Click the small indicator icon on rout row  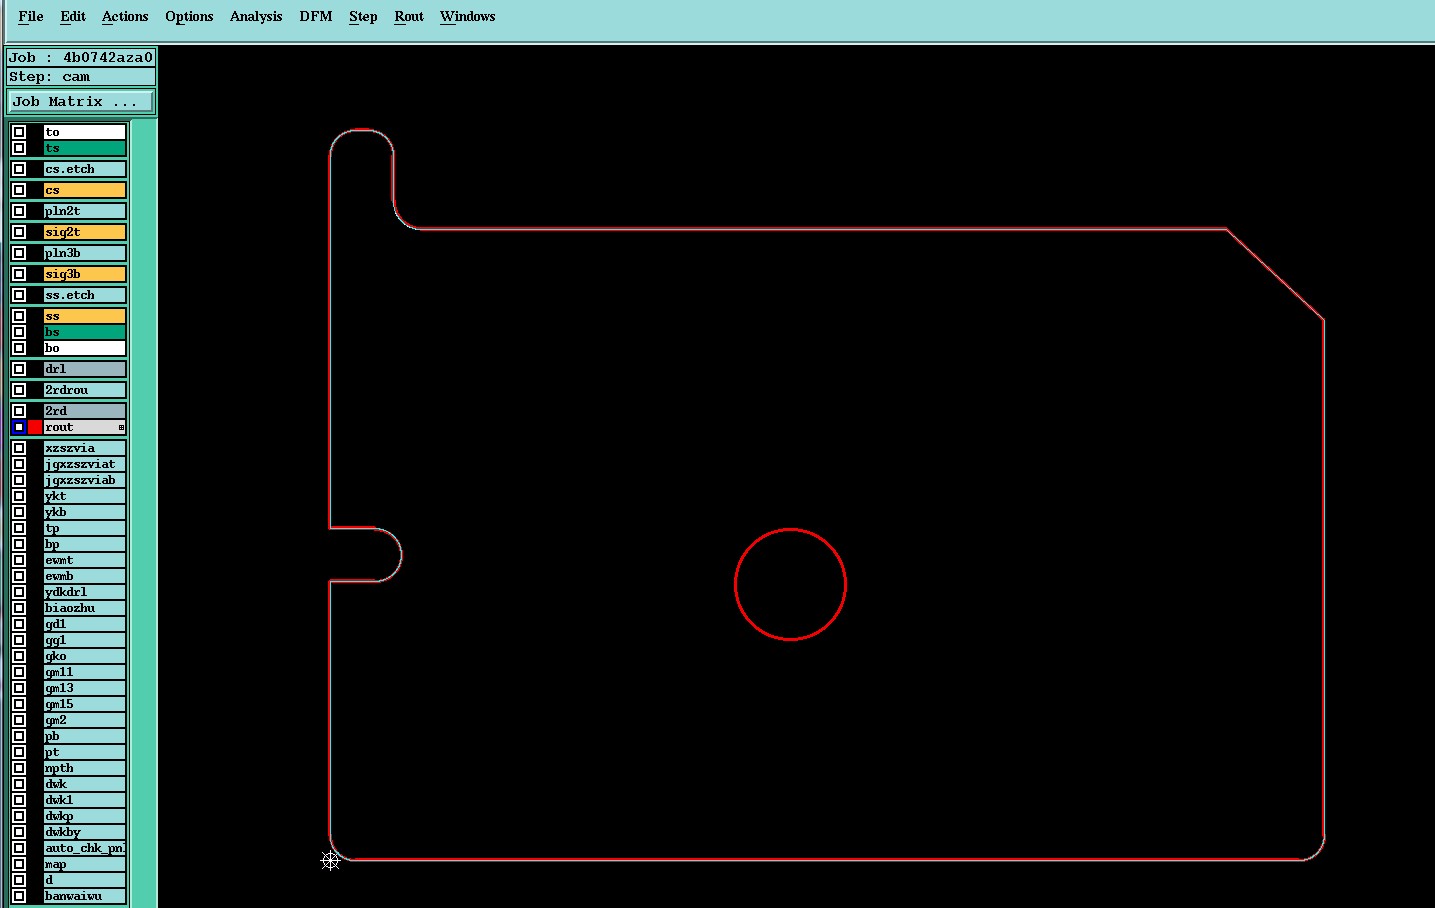click(x=122, y=427)
